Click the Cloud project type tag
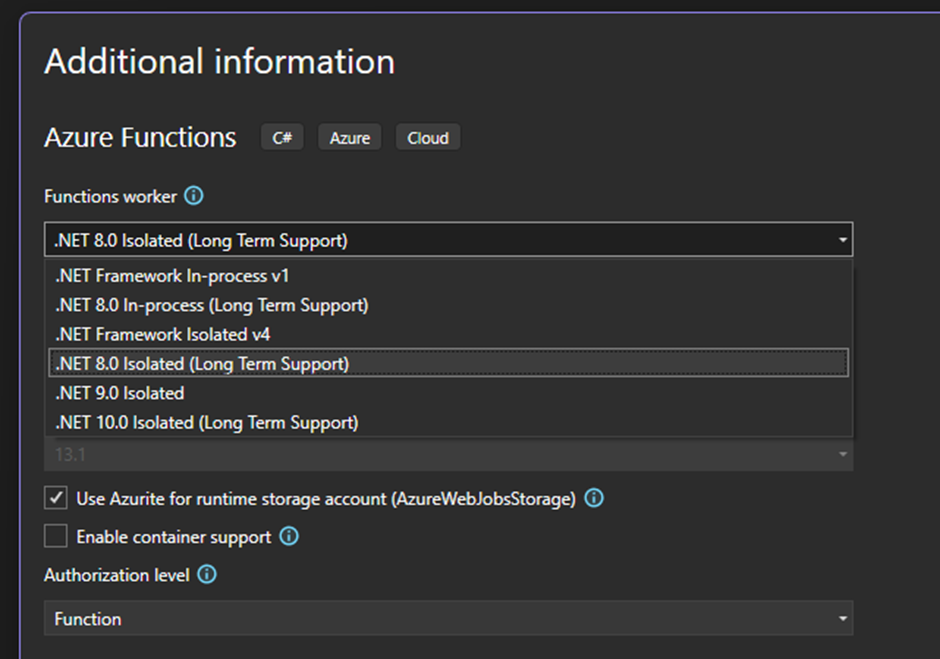The height and width of the screenshot is (659, 940). click(x=428, y=138)
